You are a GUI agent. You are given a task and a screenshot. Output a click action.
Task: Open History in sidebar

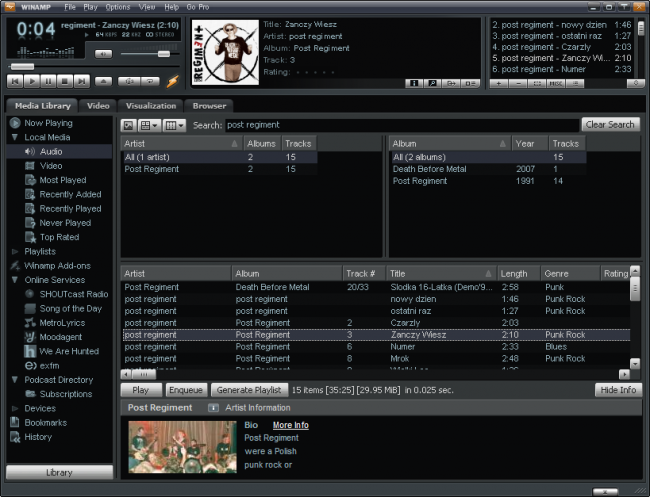[38, 437]
